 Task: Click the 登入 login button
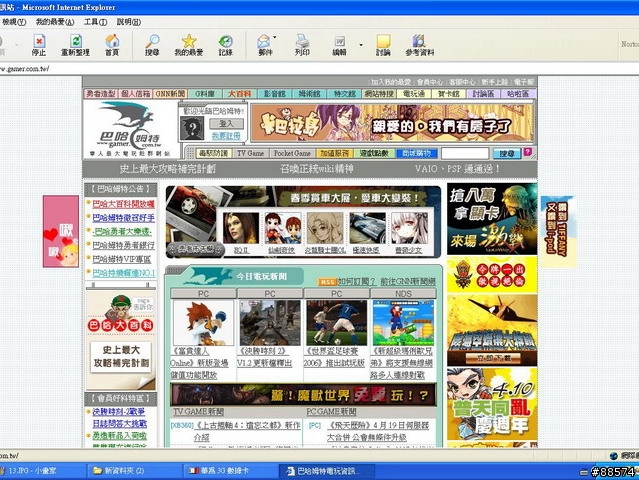pyautogui.click(x=226, y=123)
